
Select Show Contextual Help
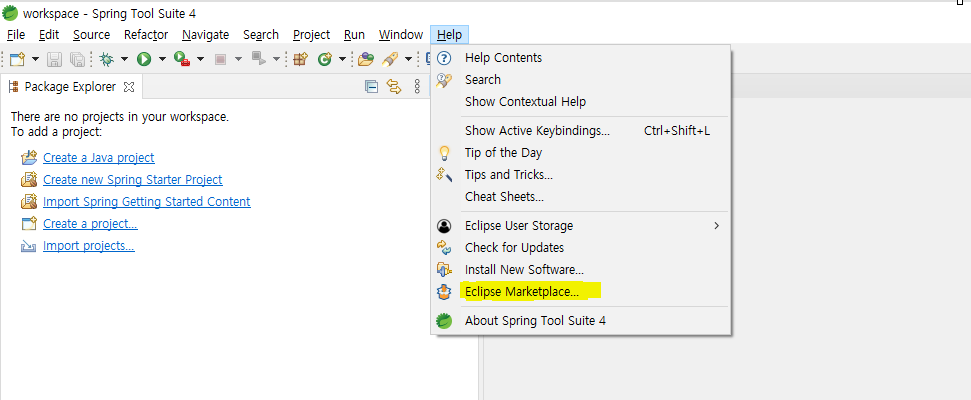tap(581, 102)
